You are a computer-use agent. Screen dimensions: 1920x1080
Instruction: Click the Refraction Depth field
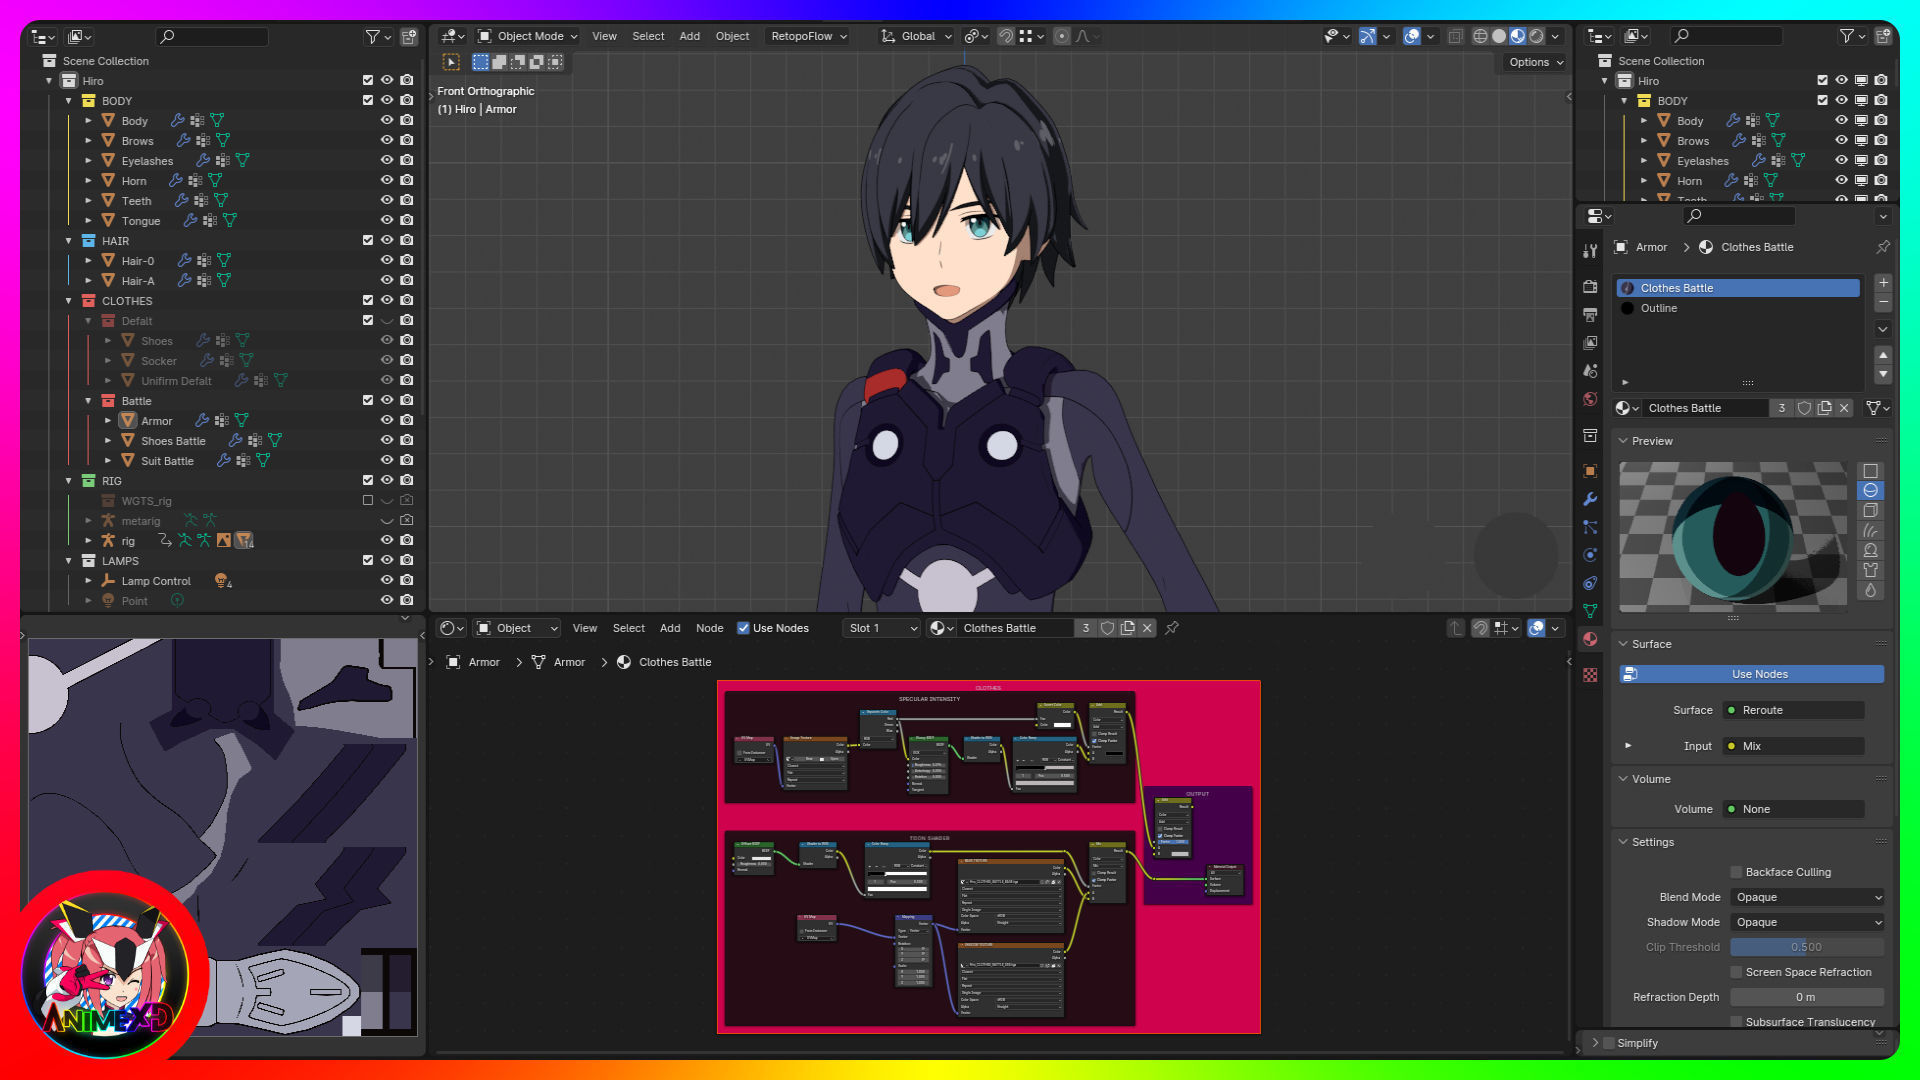tap(1807, 997)
